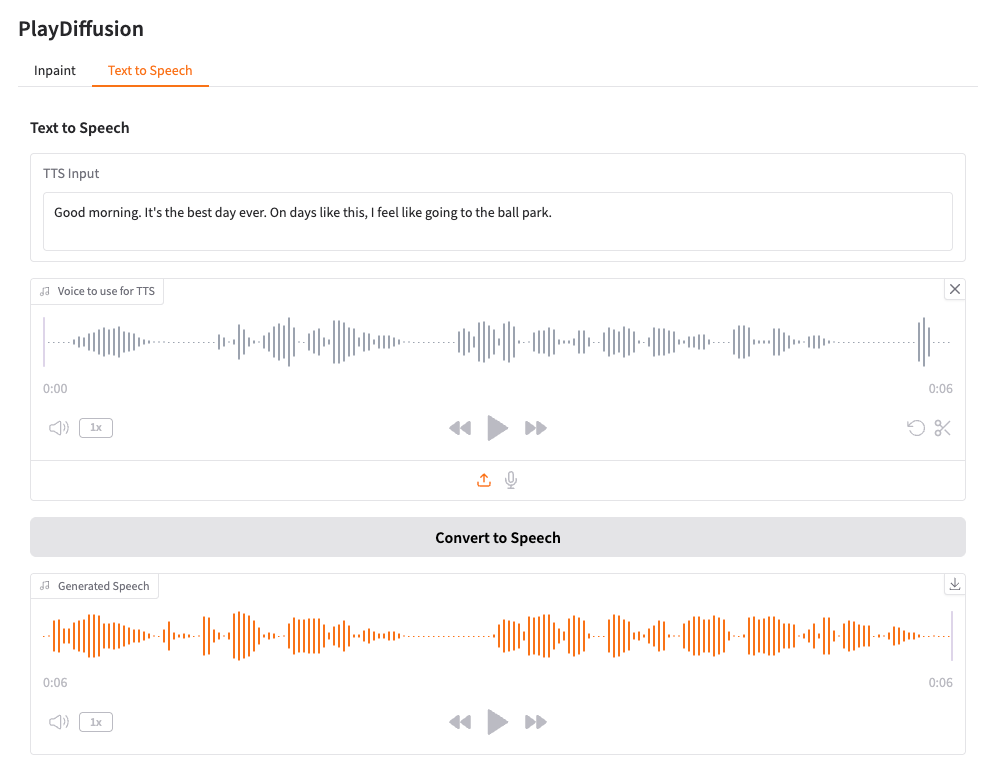Download the Generated Speech audio

(x=955, y=584)
